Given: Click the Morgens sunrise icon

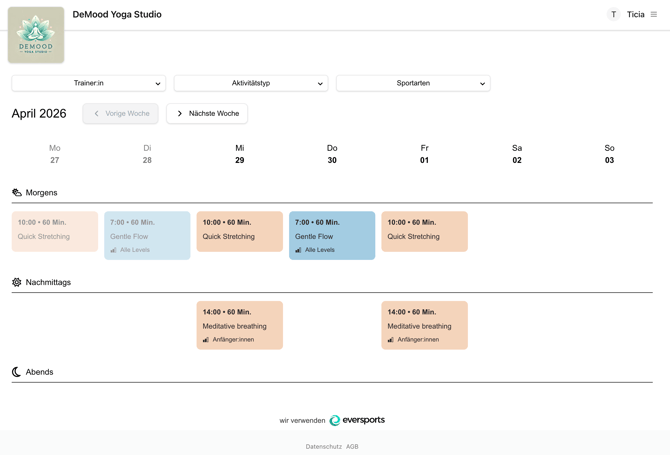Looking at the screenshot, I should (17, 193).
